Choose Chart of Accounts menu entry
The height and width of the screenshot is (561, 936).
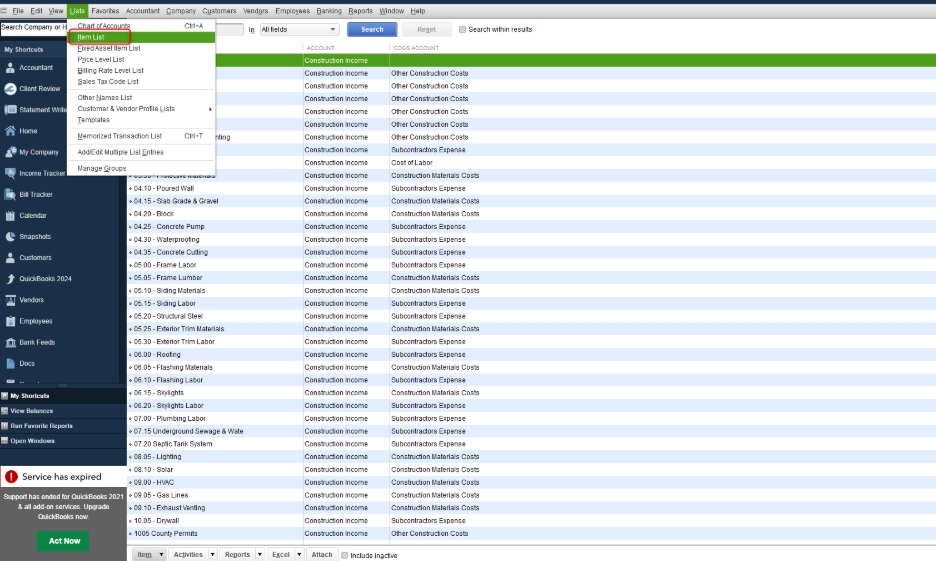(141, 26)
